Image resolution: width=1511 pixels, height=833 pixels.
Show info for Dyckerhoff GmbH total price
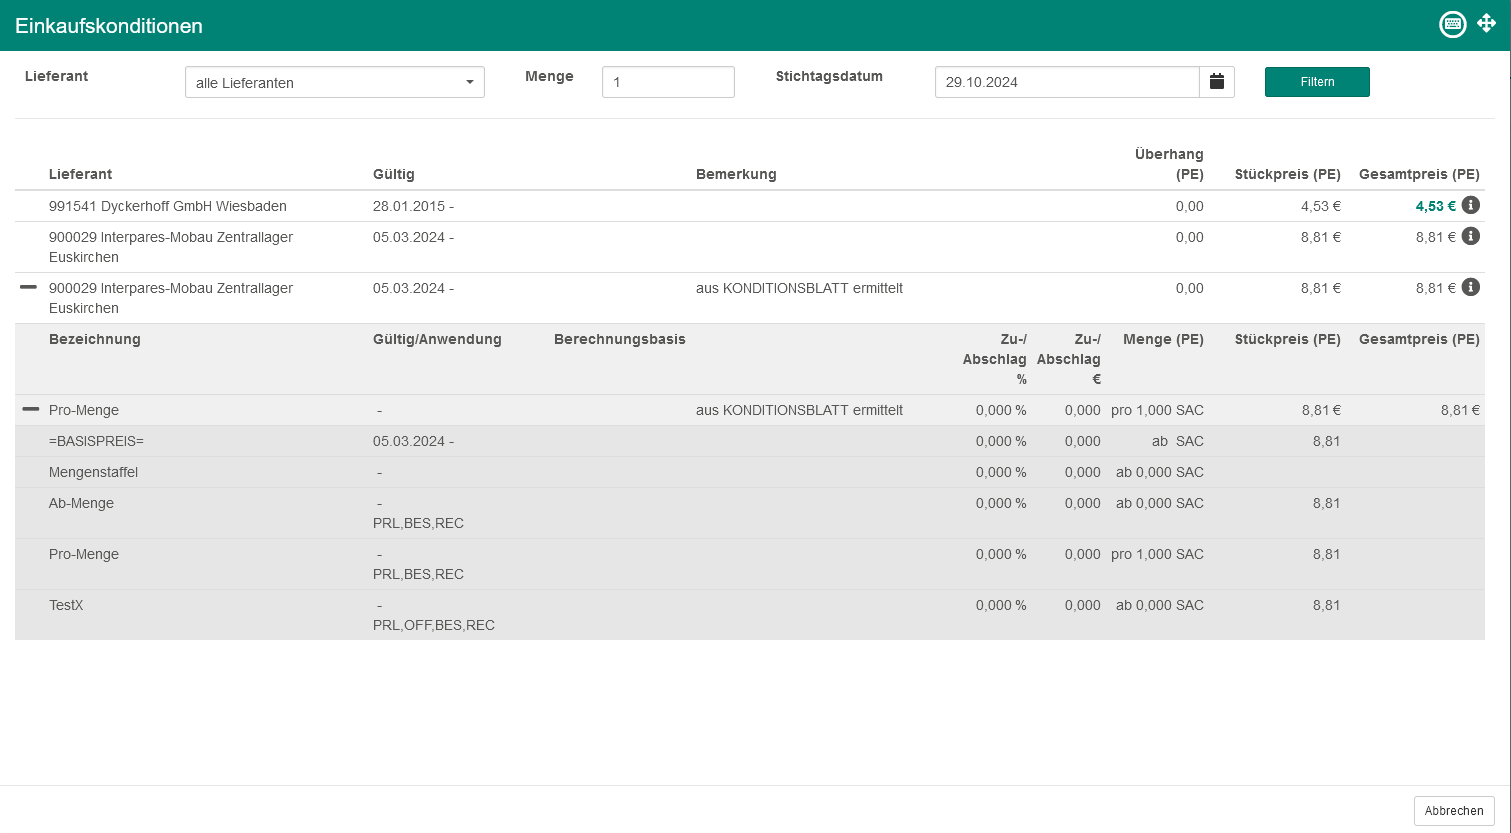[1470, 205]
